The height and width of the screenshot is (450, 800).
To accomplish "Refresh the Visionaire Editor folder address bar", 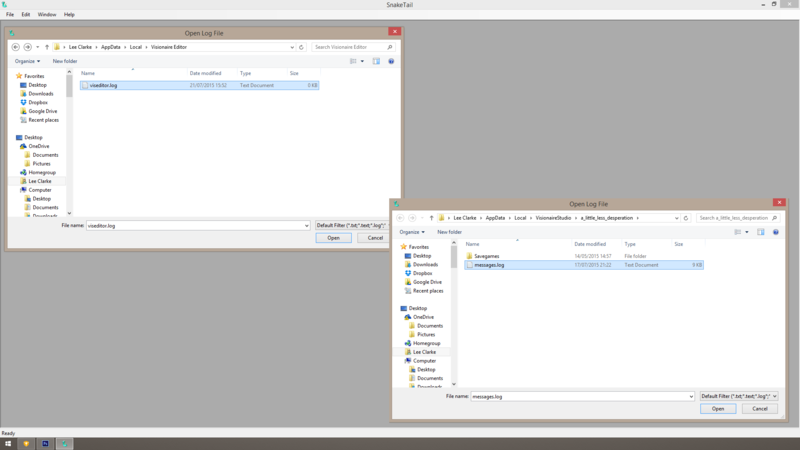I will click(301, 47).
